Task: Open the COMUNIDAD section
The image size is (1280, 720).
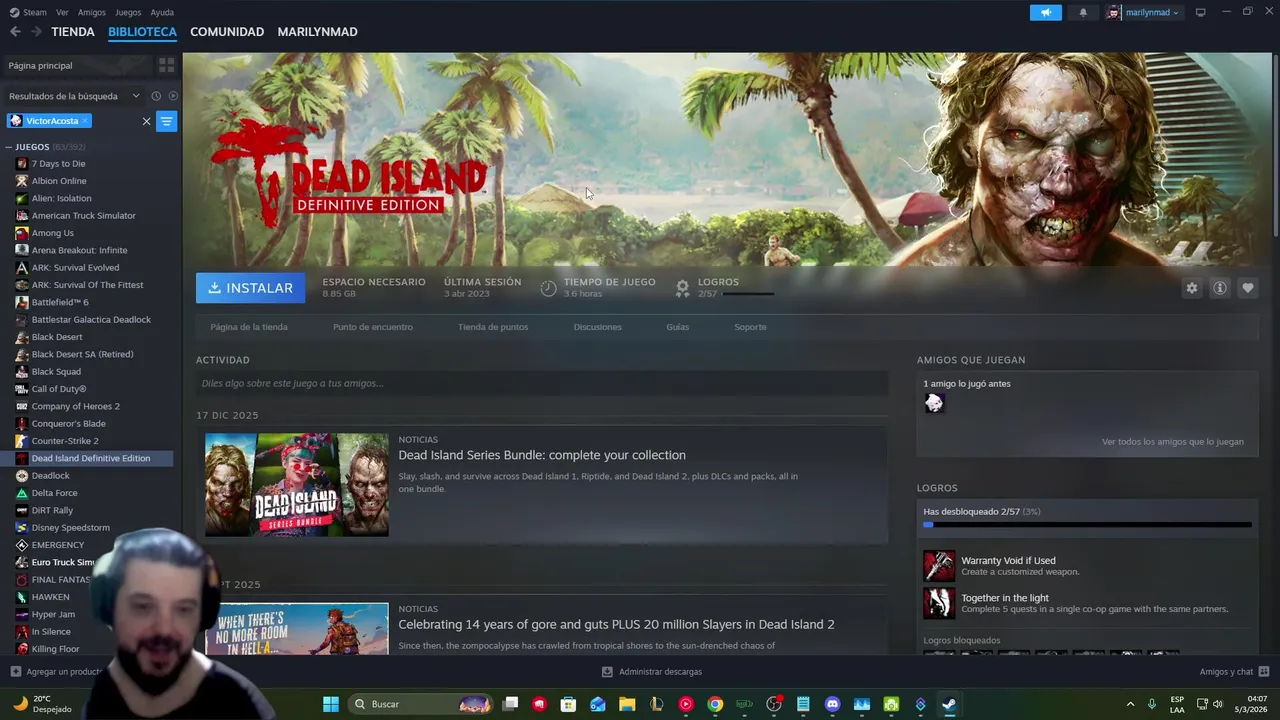Action: [x=227, y=32]
